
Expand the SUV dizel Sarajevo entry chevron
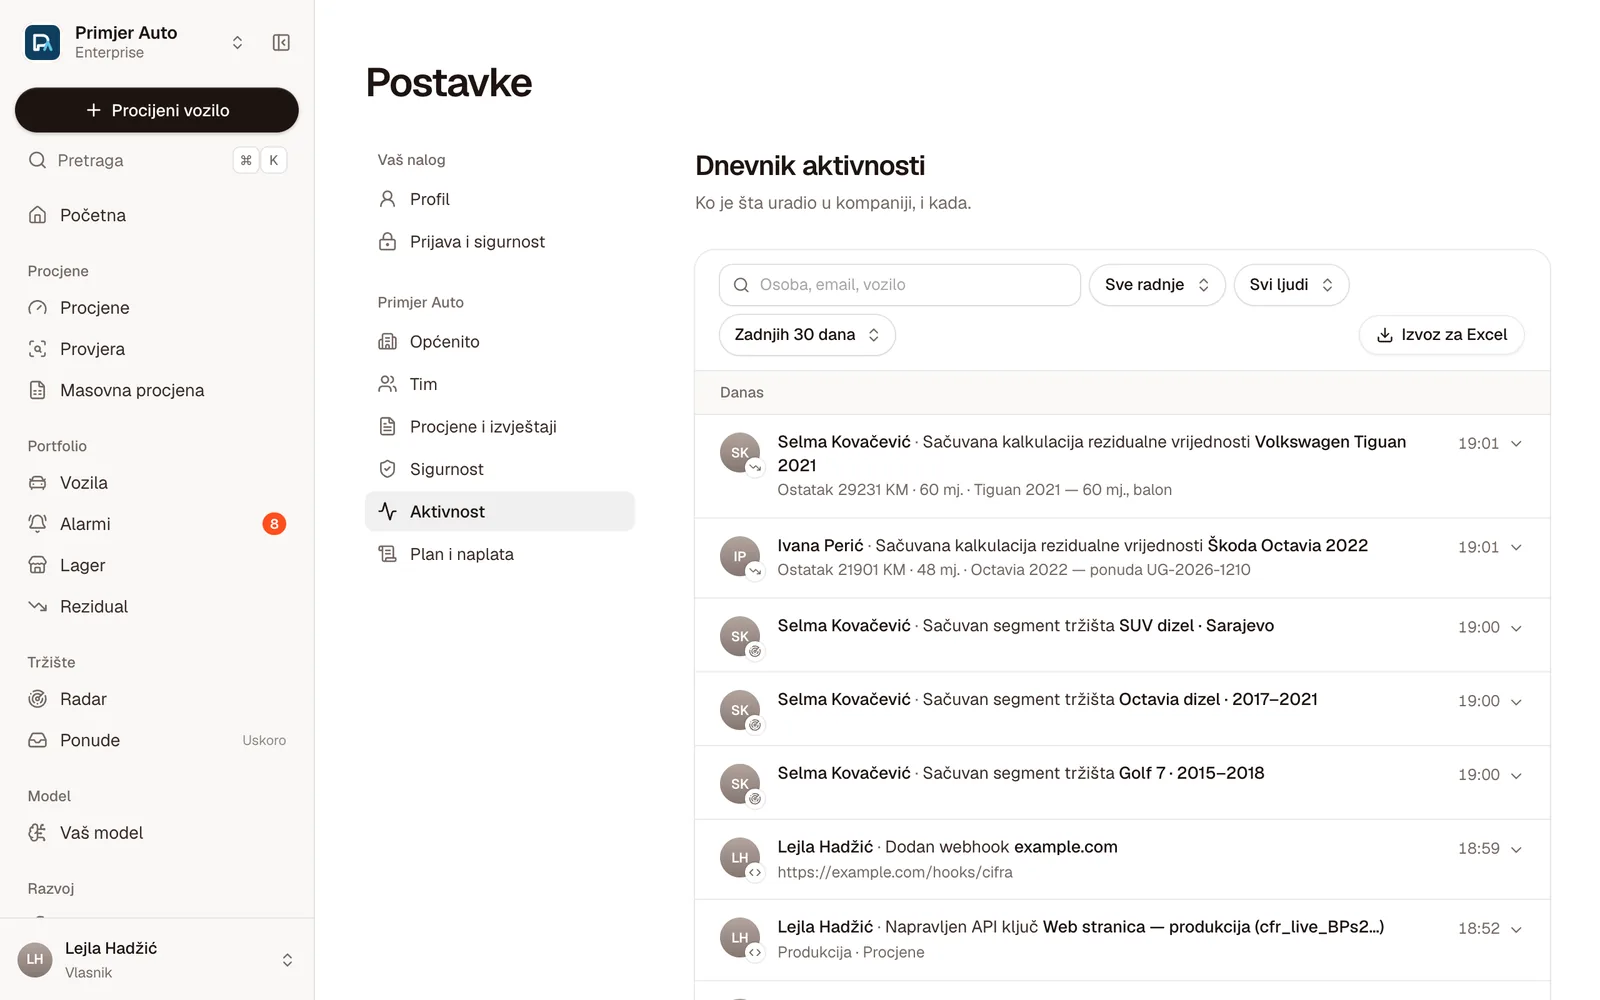tap(1516, 628)
